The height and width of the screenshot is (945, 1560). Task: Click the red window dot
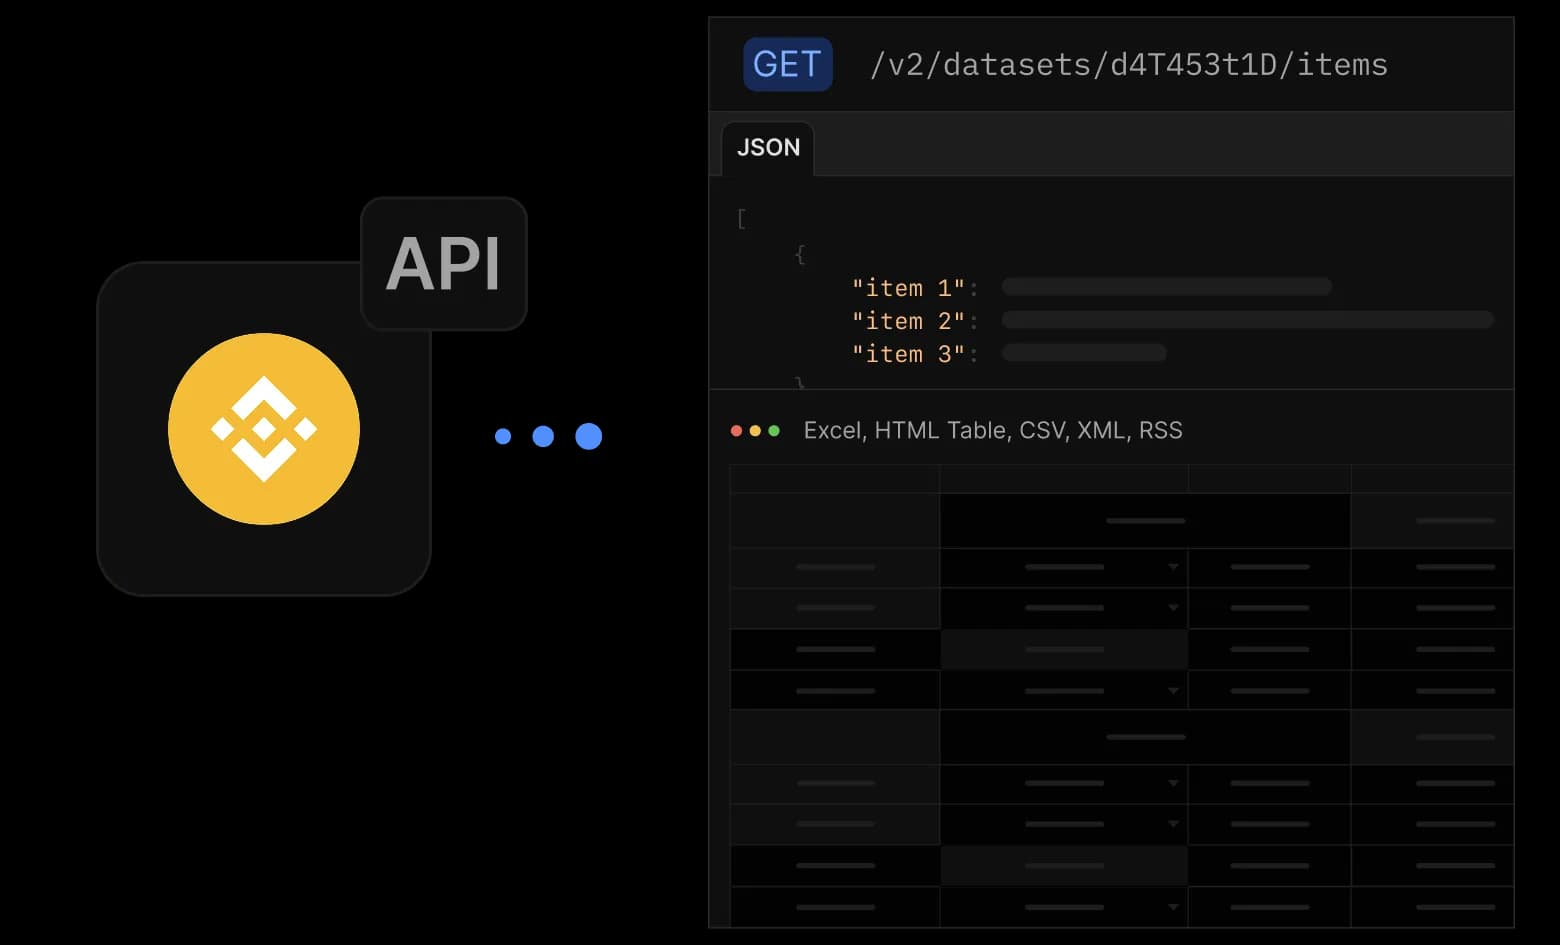click(x=737, y=431)
